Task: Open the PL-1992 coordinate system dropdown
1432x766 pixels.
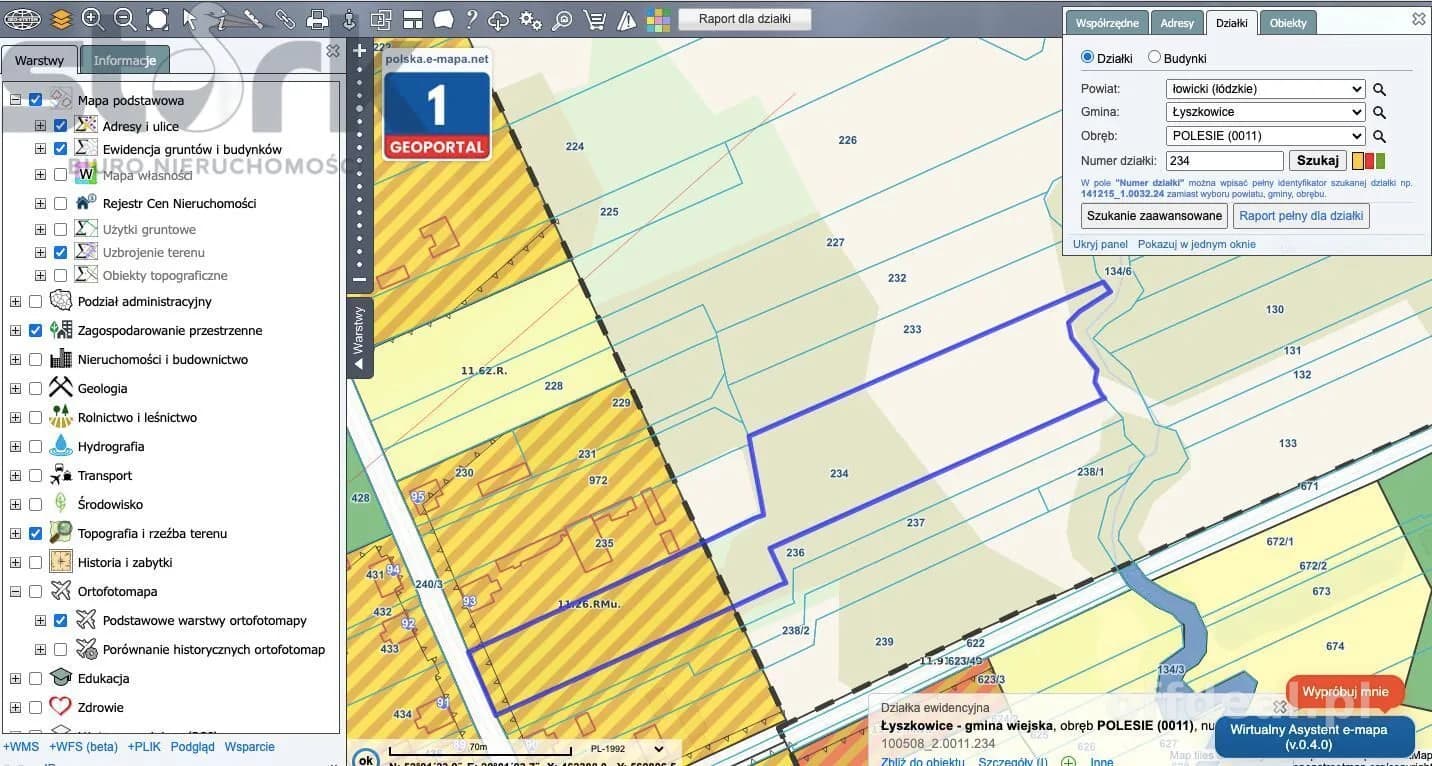Action: pos(628,748)
